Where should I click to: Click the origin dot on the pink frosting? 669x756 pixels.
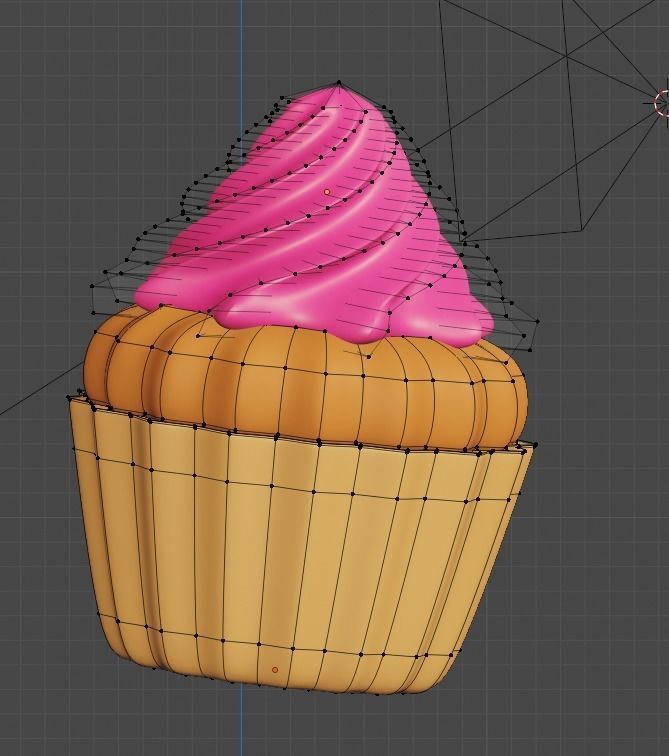coord(327,192)
